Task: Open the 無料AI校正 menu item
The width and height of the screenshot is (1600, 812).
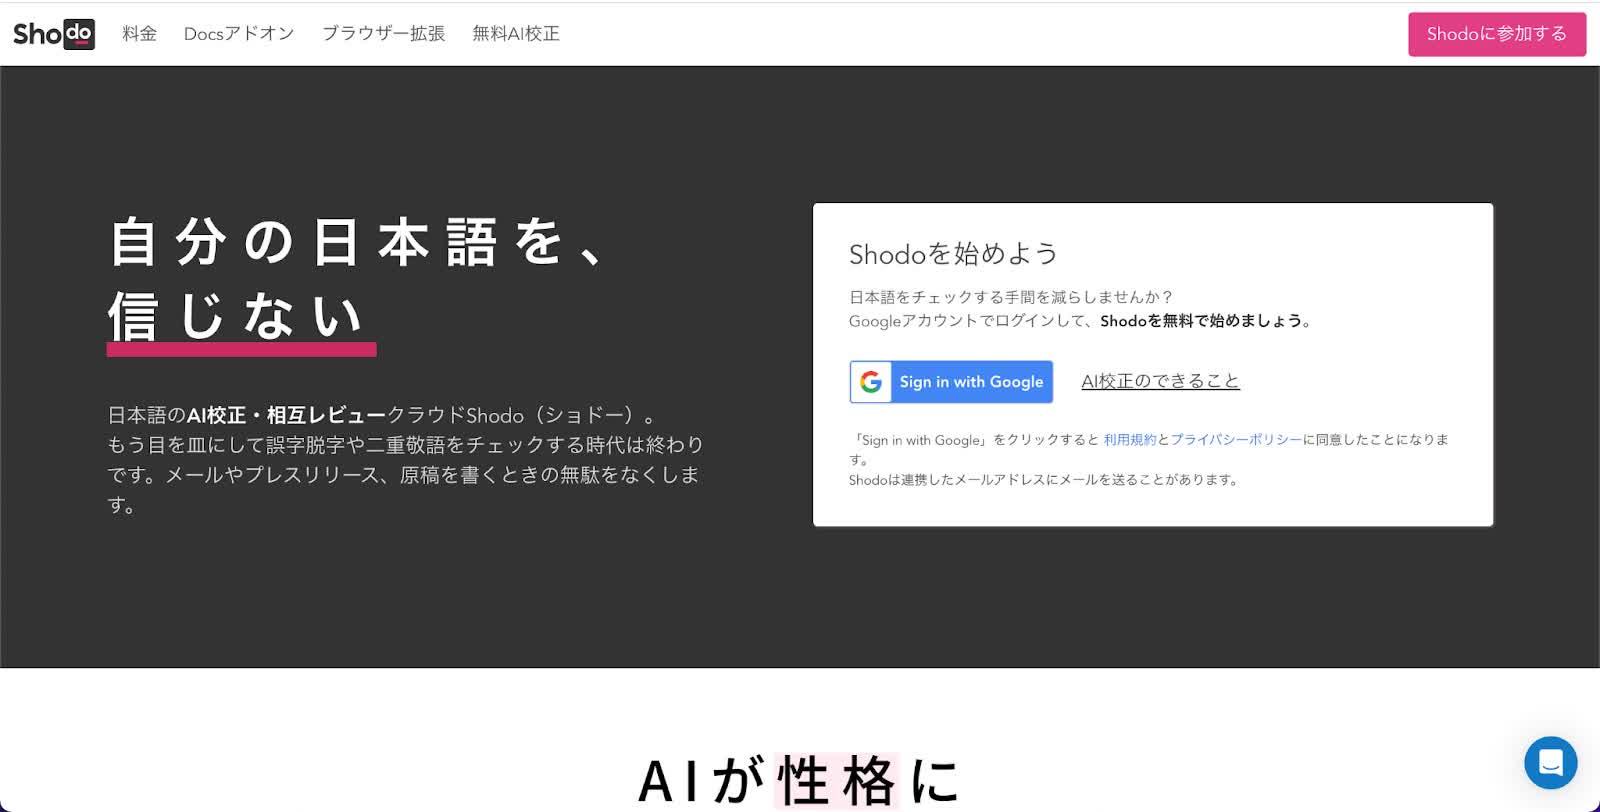Action: point(516,34)
